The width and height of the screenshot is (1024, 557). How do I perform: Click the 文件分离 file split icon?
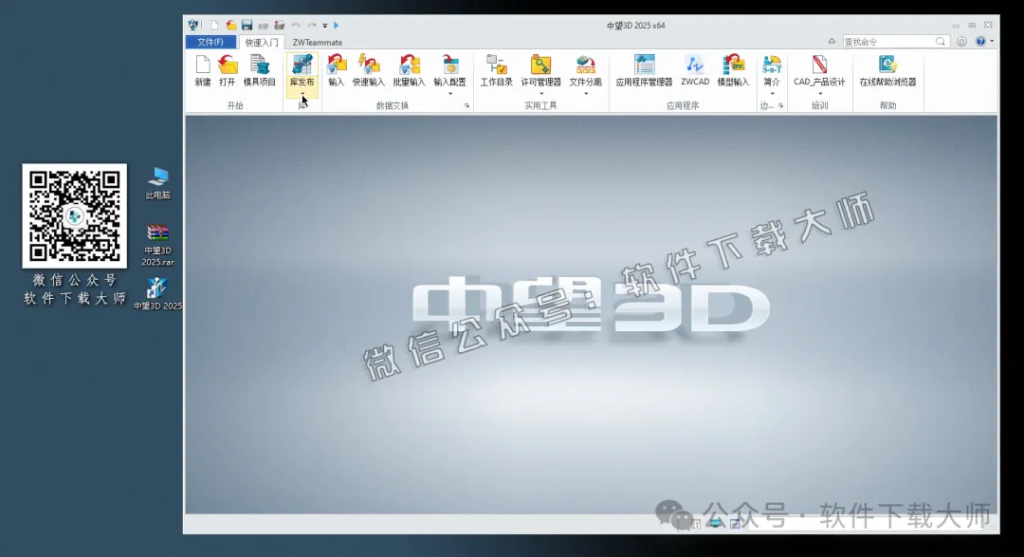coord(585,65)
